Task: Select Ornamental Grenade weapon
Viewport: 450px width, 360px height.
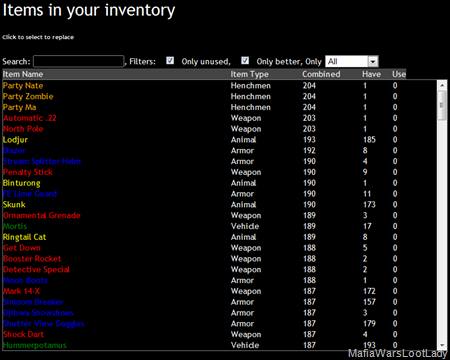Action: tap(42, 215)
